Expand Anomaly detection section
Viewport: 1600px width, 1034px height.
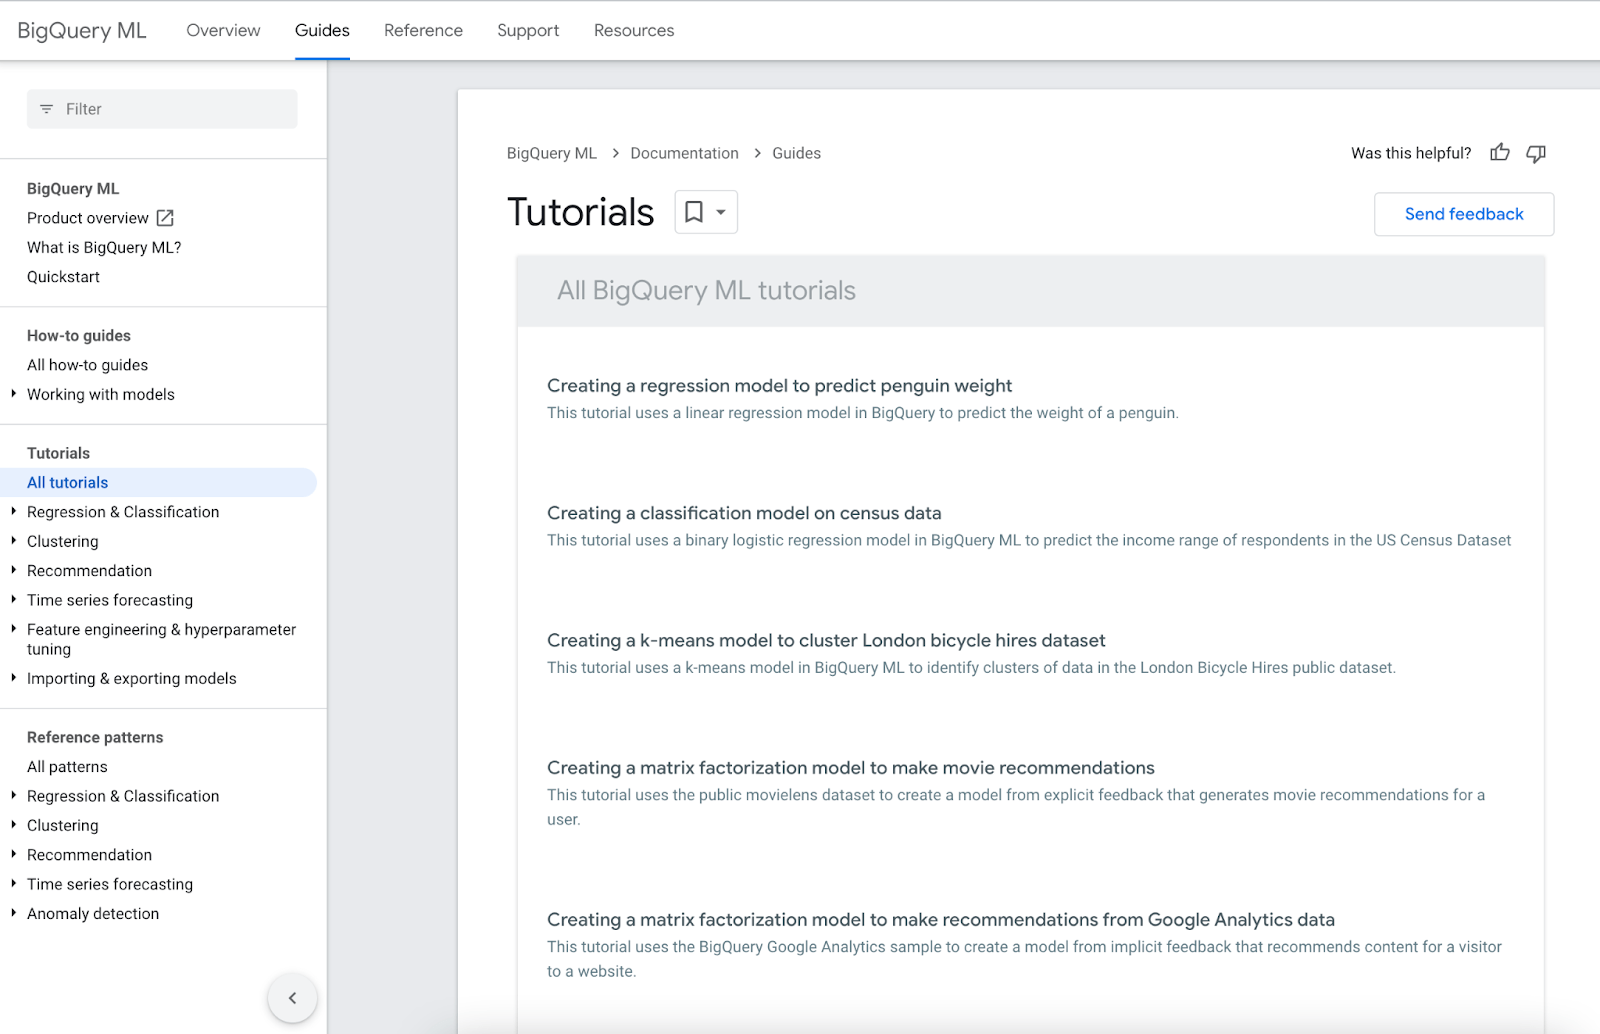pyautogui.click(x=13, y=913)
